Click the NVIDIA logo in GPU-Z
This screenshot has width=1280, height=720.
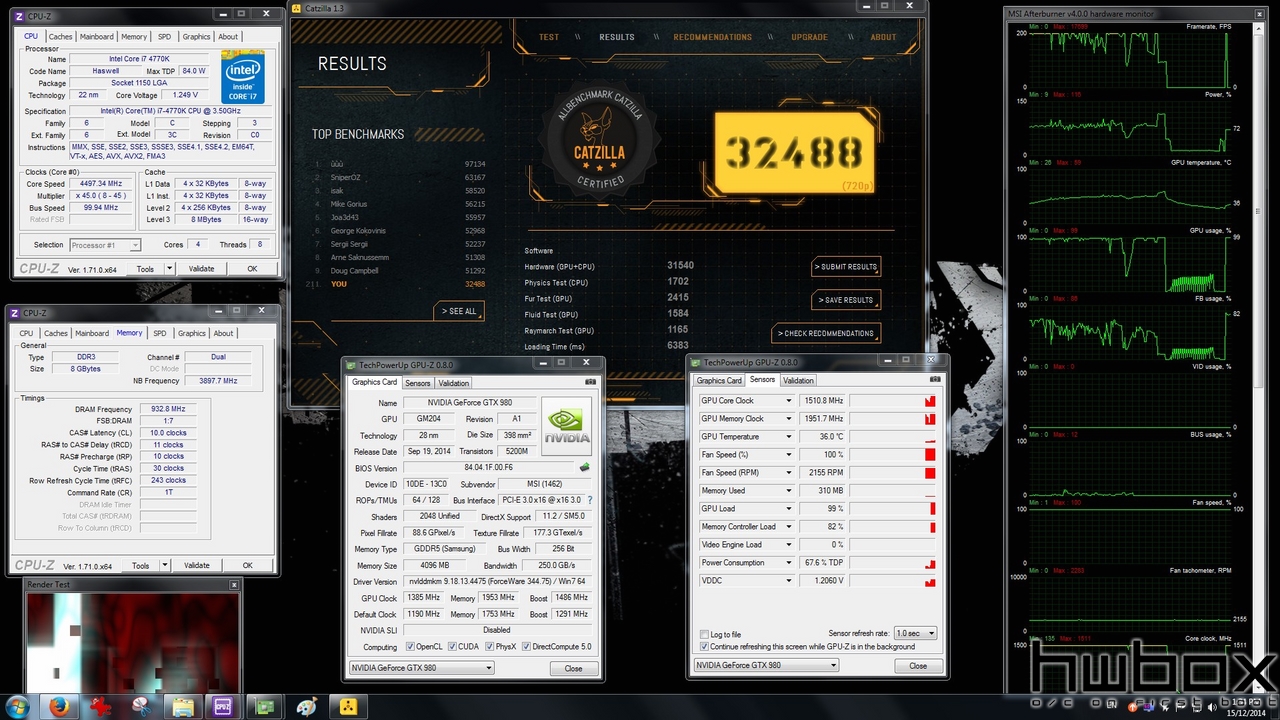point(566,426)
